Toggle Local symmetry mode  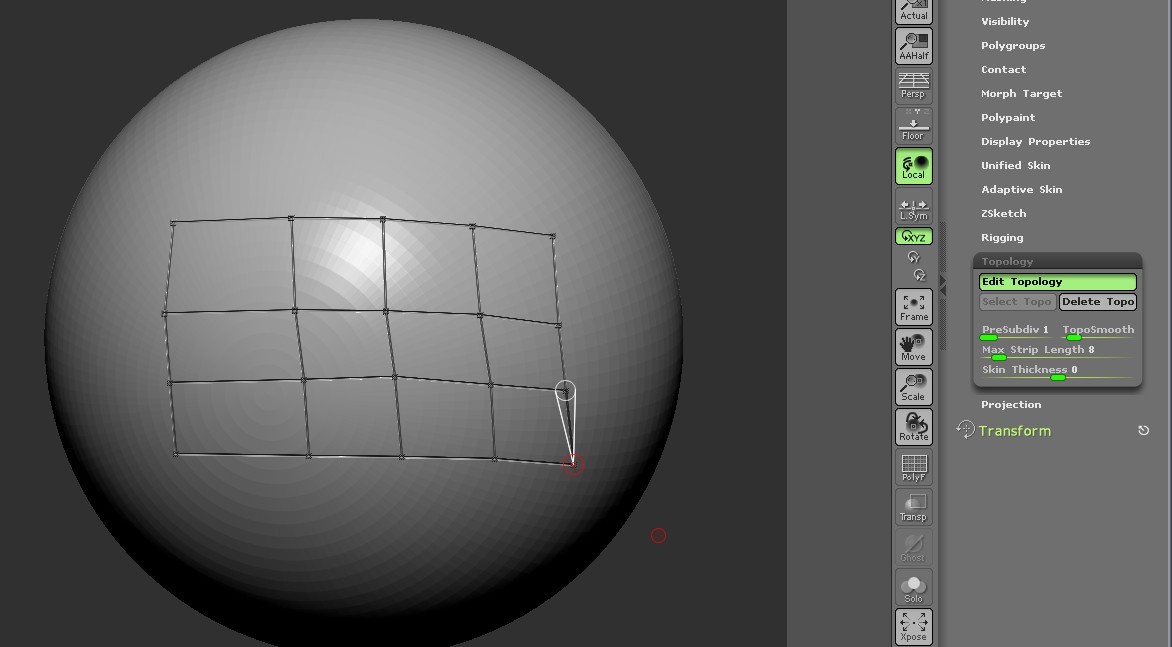click(x=913, y=167)
